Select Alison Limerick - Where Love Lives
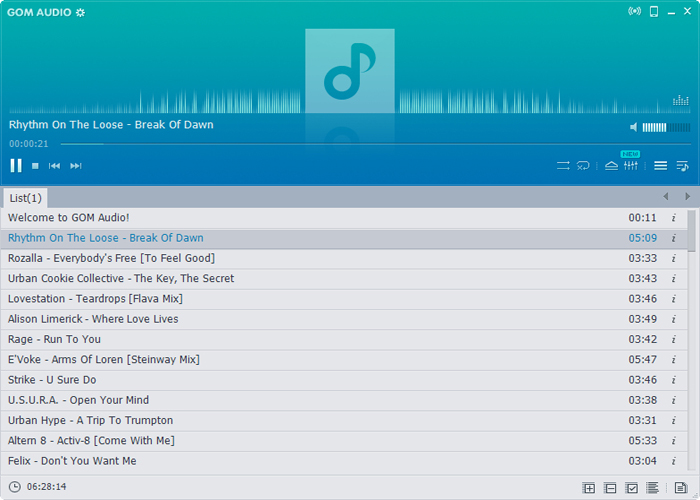Screen dimensions: 700x500 click(x=344, y=319)
